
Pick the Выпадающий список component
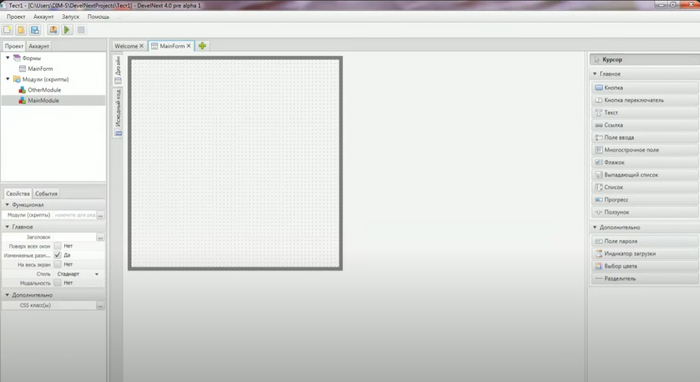pos(645,175)
